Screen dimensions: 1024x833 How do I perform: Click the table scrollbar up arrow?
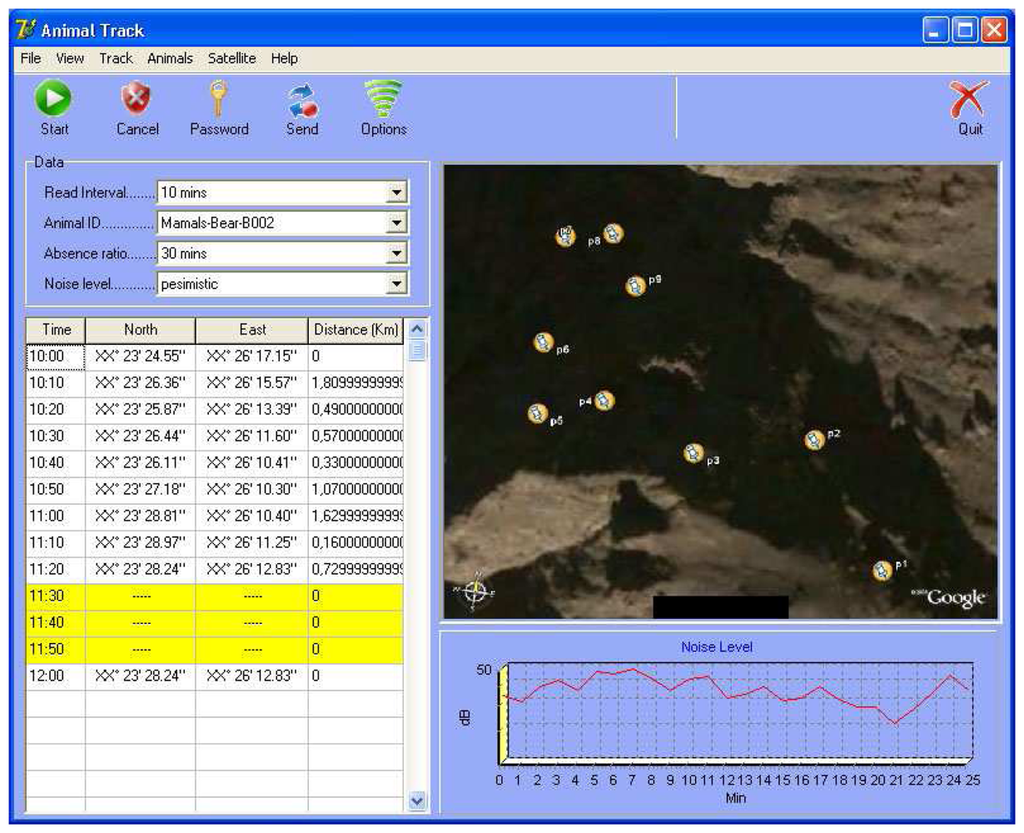[x=417, y=329]
